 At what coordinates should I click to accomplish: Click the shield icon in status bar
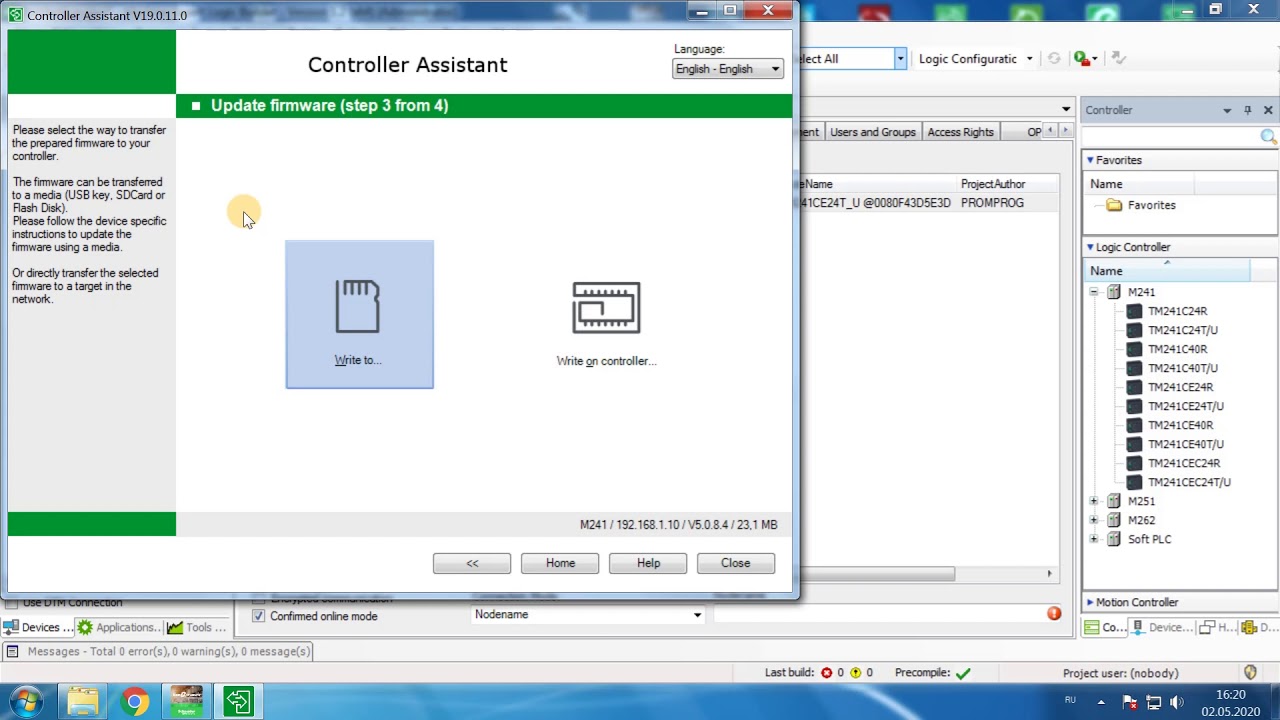(1250, 673)
